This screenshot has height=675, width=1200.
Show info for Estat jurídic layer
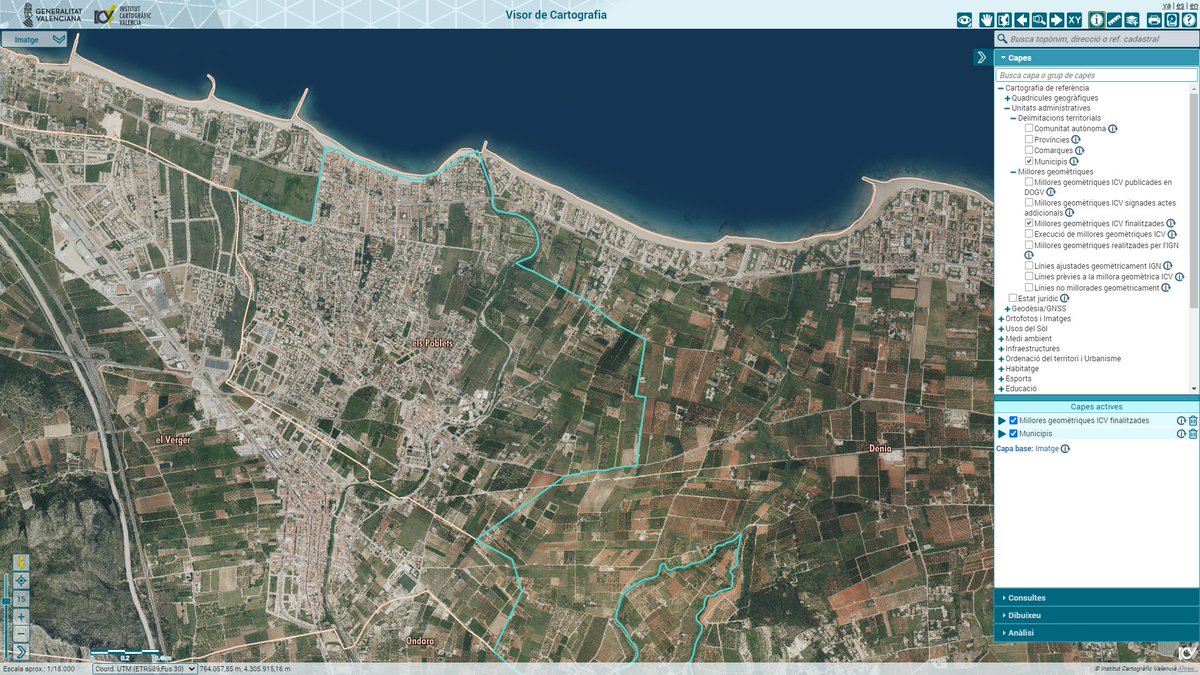click(x=1064, y=298)
